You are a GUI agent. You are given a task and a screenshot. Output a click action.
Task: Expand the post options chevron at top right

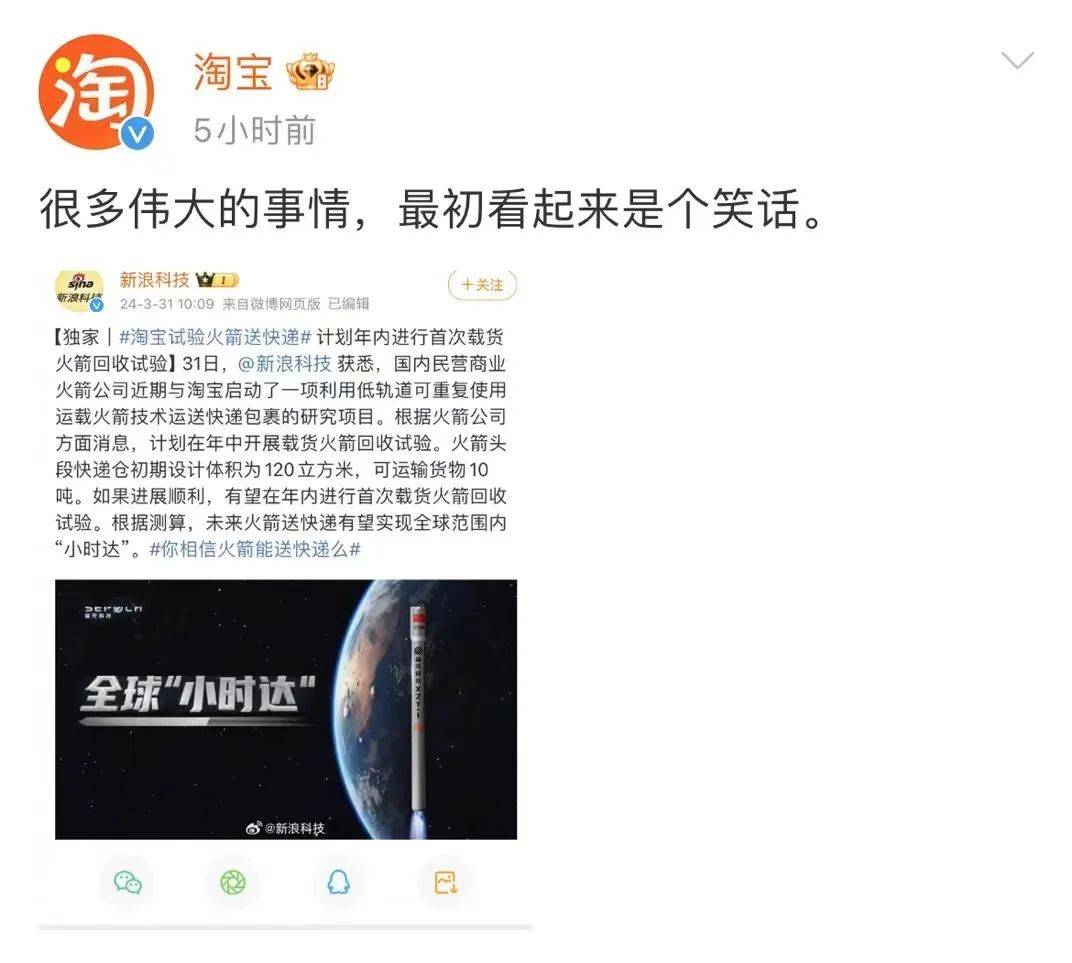point(1017,60)
